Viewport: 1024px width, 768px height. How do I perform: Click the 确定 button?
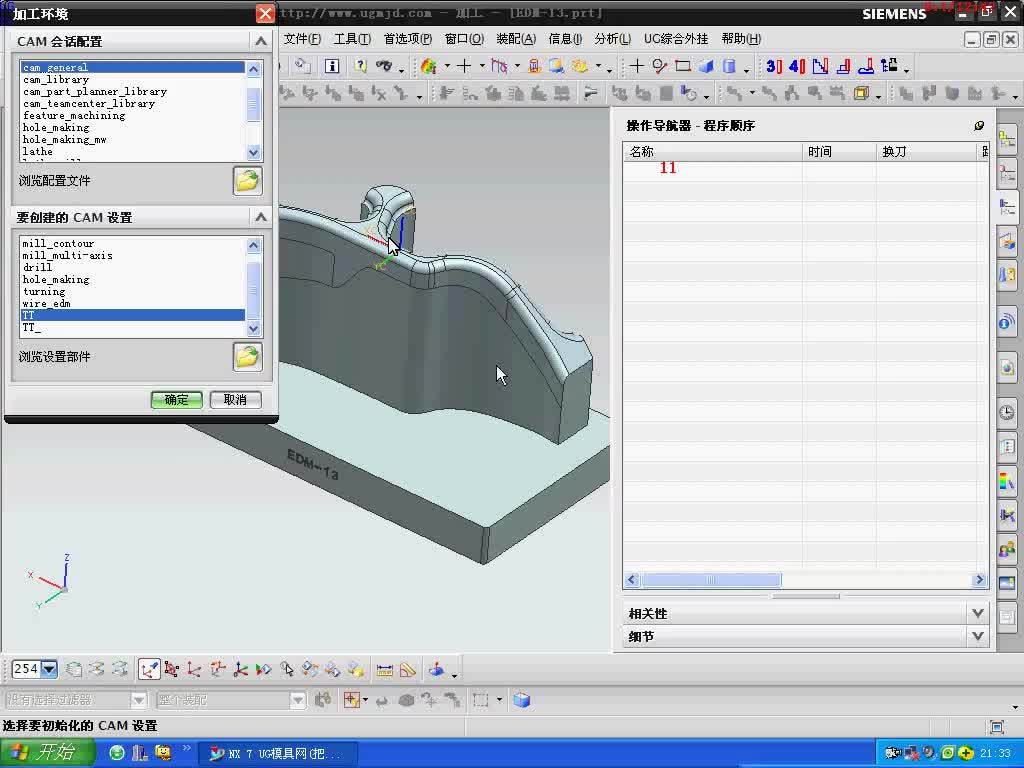(x=176, y=400)
